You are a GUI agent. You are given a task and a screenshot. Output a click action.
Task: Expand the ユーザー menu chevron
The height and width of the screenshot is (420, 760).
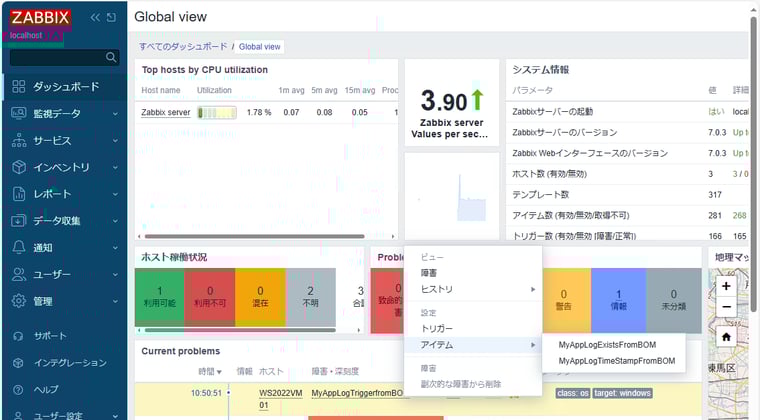(x=115, y=275)
